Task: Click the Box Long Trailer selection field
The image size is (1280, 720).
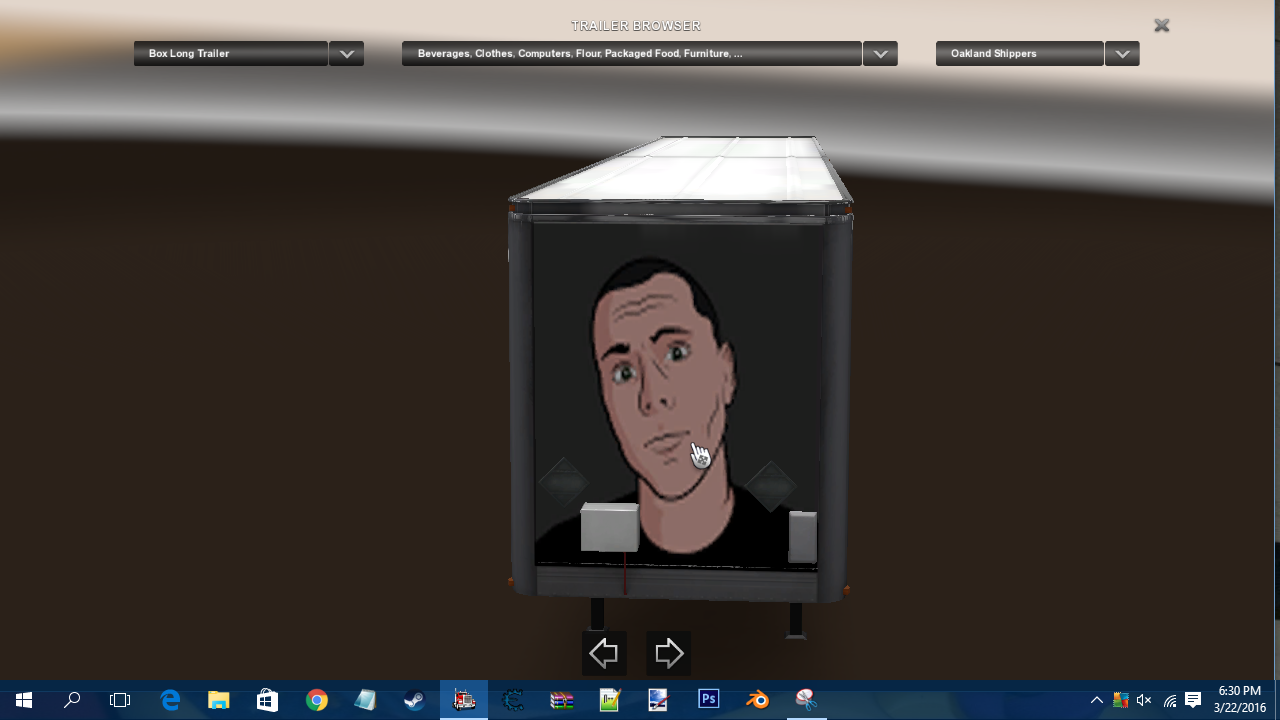Action: (x=231, y=54)
